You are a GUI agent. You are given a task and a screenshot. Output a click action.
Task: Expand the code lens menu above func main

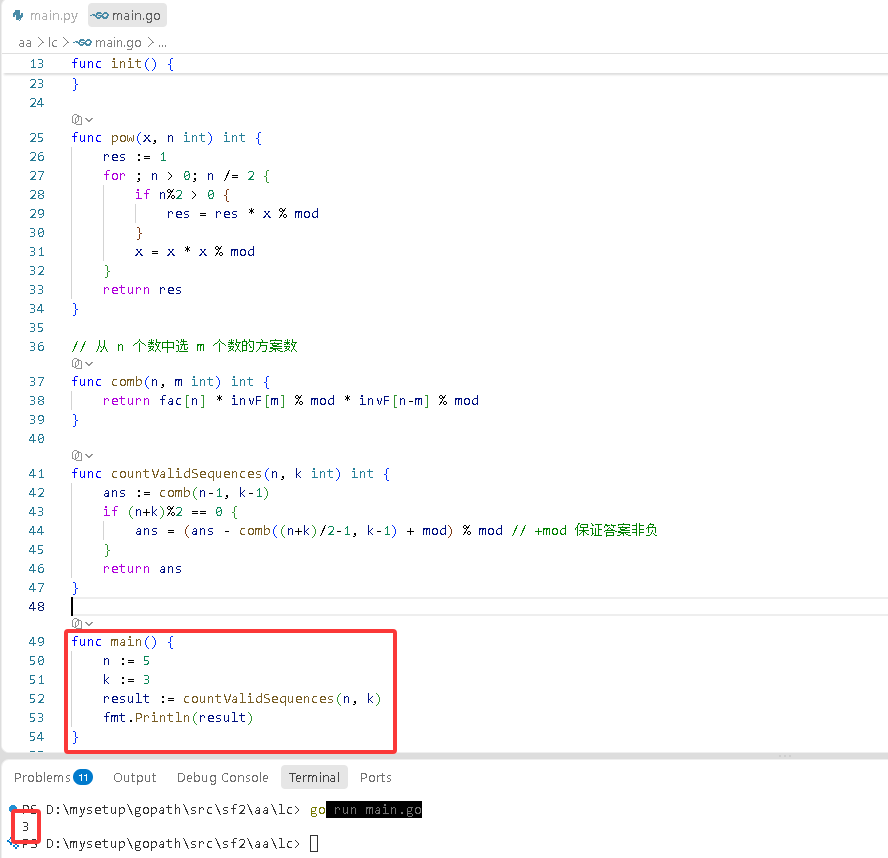click(x=82, y=623)
